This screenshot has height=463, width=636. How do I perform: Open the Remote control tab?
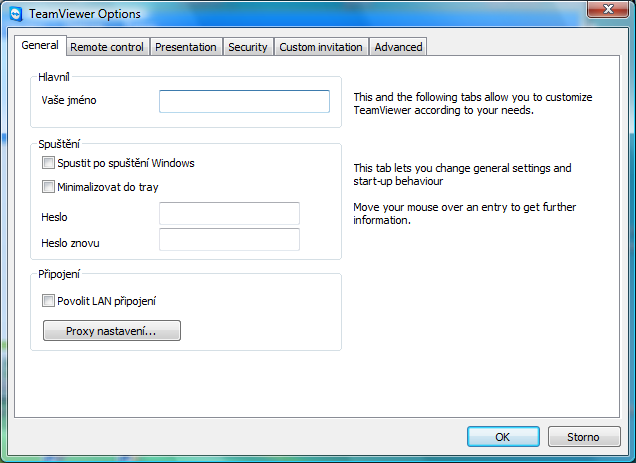tap(107, 47)
